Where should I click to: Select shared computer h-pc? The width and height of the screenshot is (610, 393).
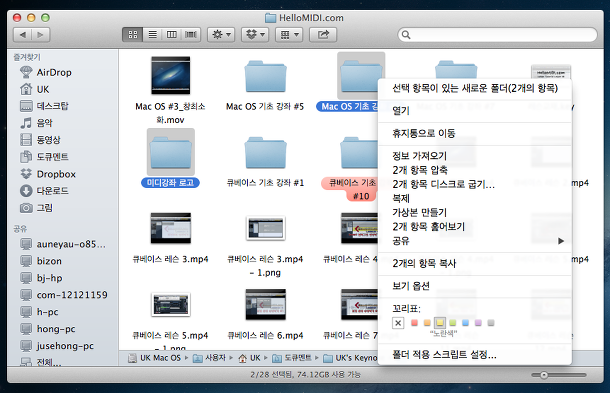coord(39,312)
